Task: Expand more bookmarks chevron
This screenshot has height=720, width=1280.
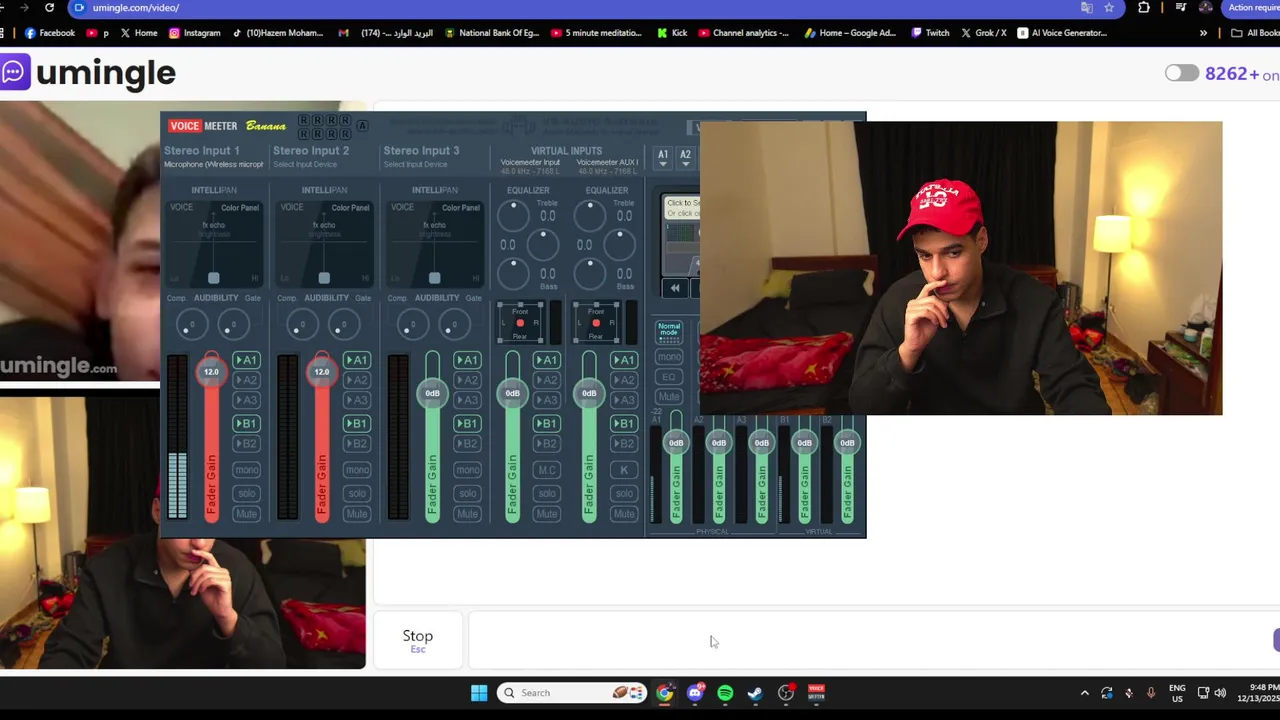Action: [1203, 33]
